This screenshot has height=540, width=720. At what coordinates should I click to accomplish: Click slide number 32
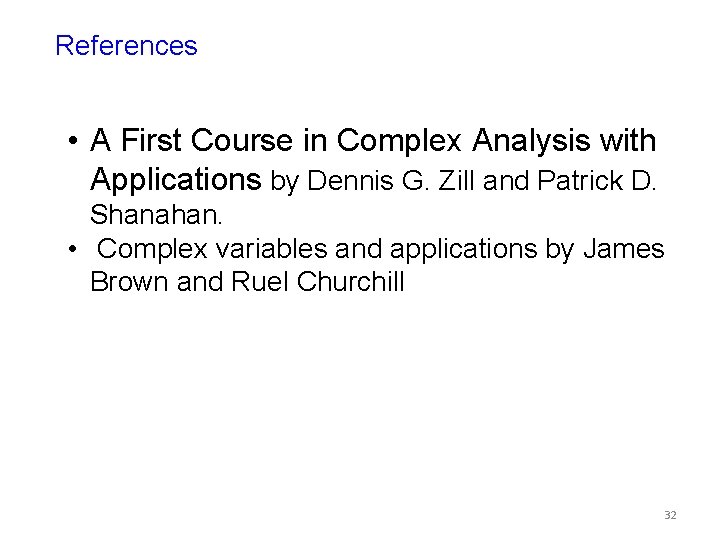coord(670,515)
